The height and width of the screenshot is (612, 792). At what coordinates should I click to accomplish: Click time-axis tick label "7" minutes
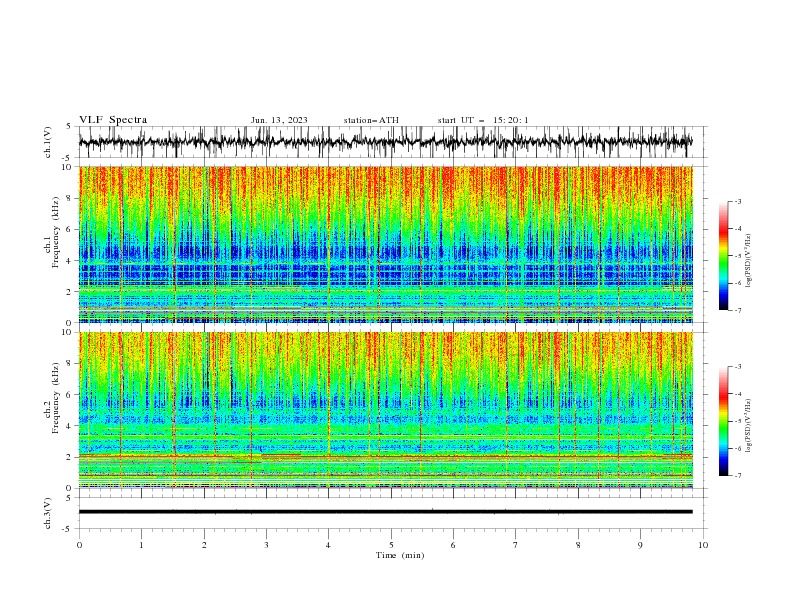click(x=516, y=545)
